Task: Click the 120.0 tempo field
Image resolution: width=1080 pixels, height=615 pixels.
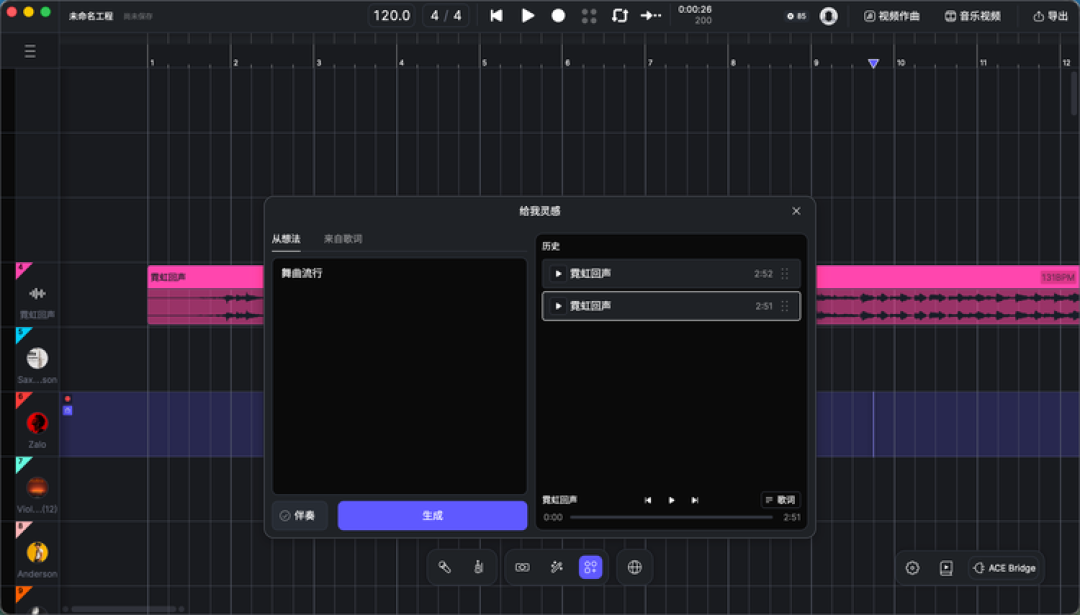Action: 391,16
